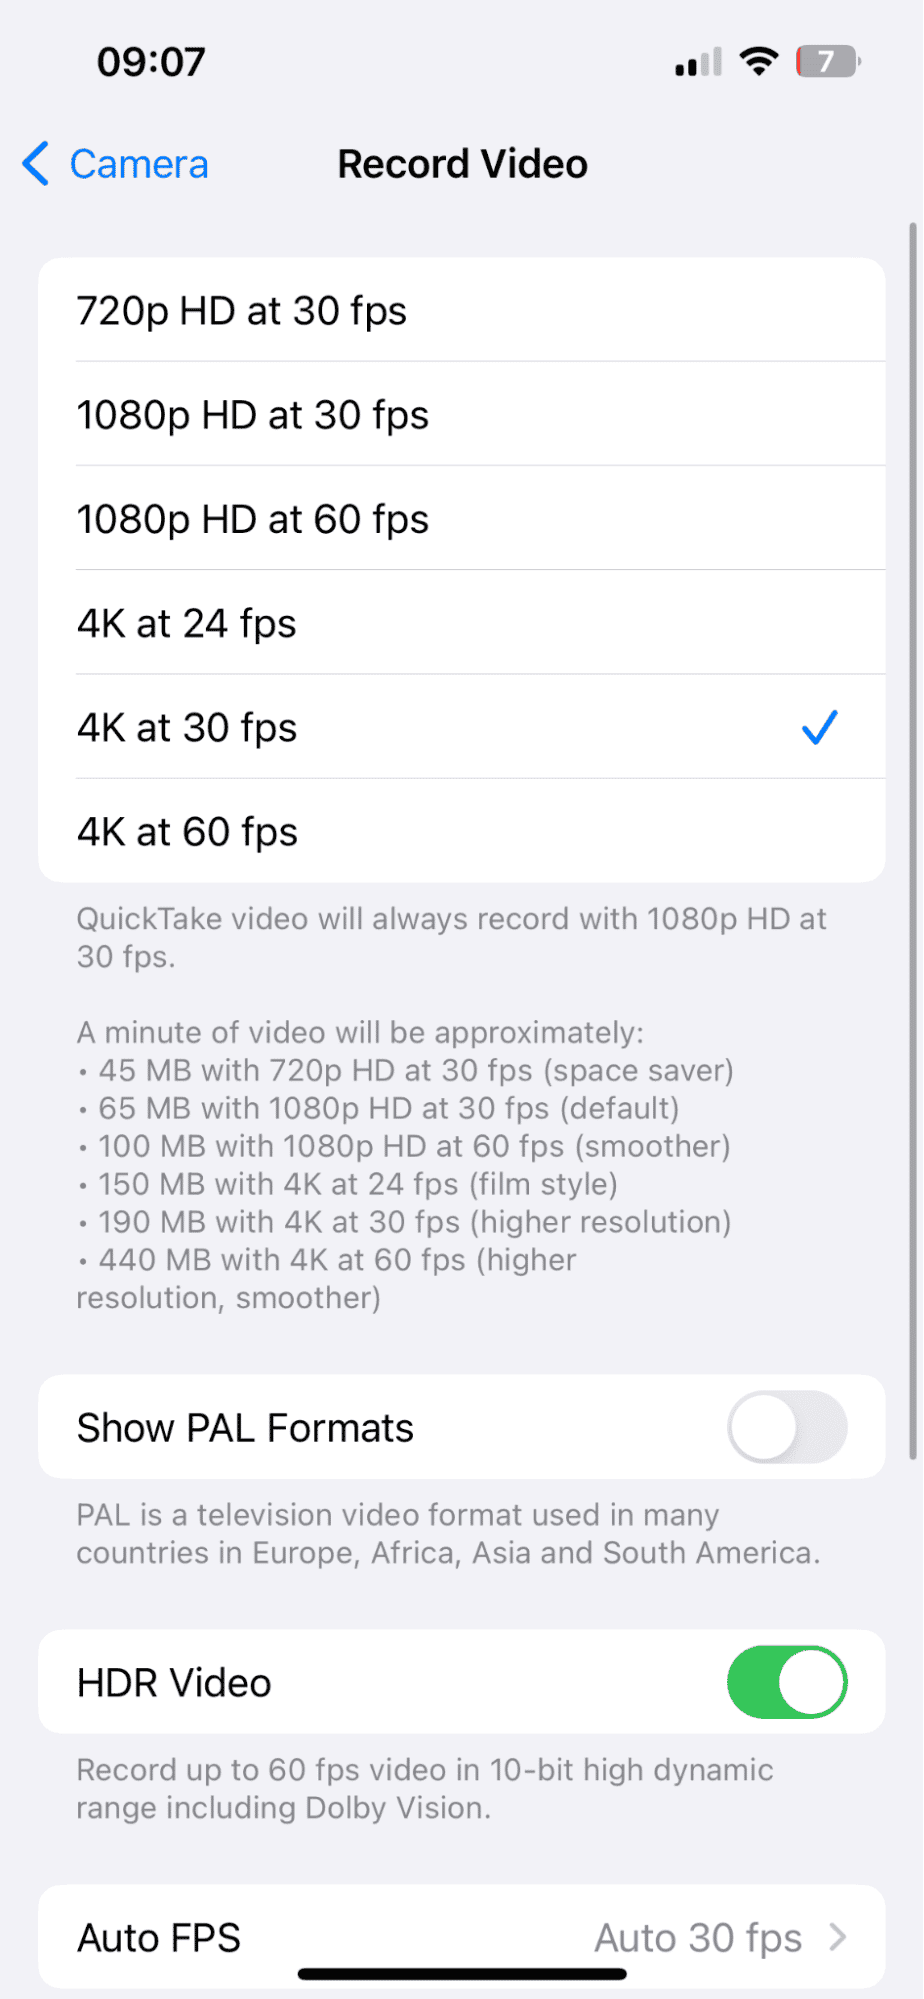Screen dimensions: 924x1999
Task: Tap the clock showing 09:07
Action: click(x=151, y=61)
